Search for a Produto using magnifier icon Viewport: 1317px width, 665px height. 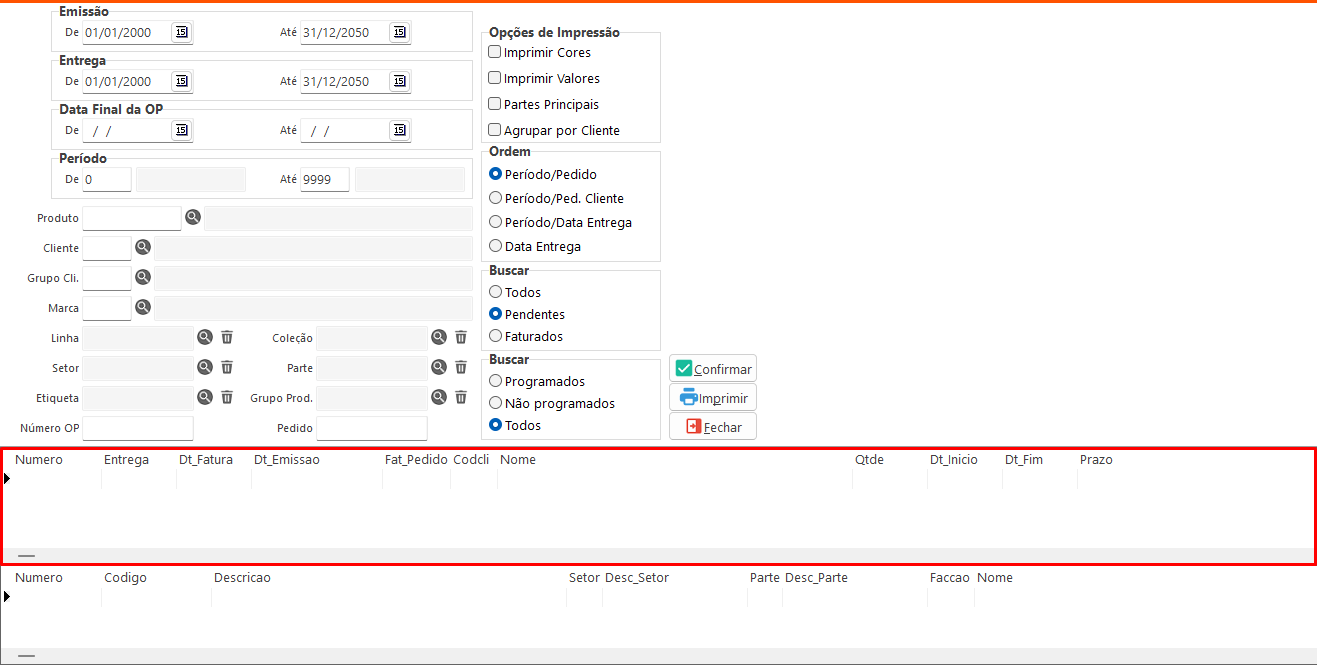tap(193, 217)
